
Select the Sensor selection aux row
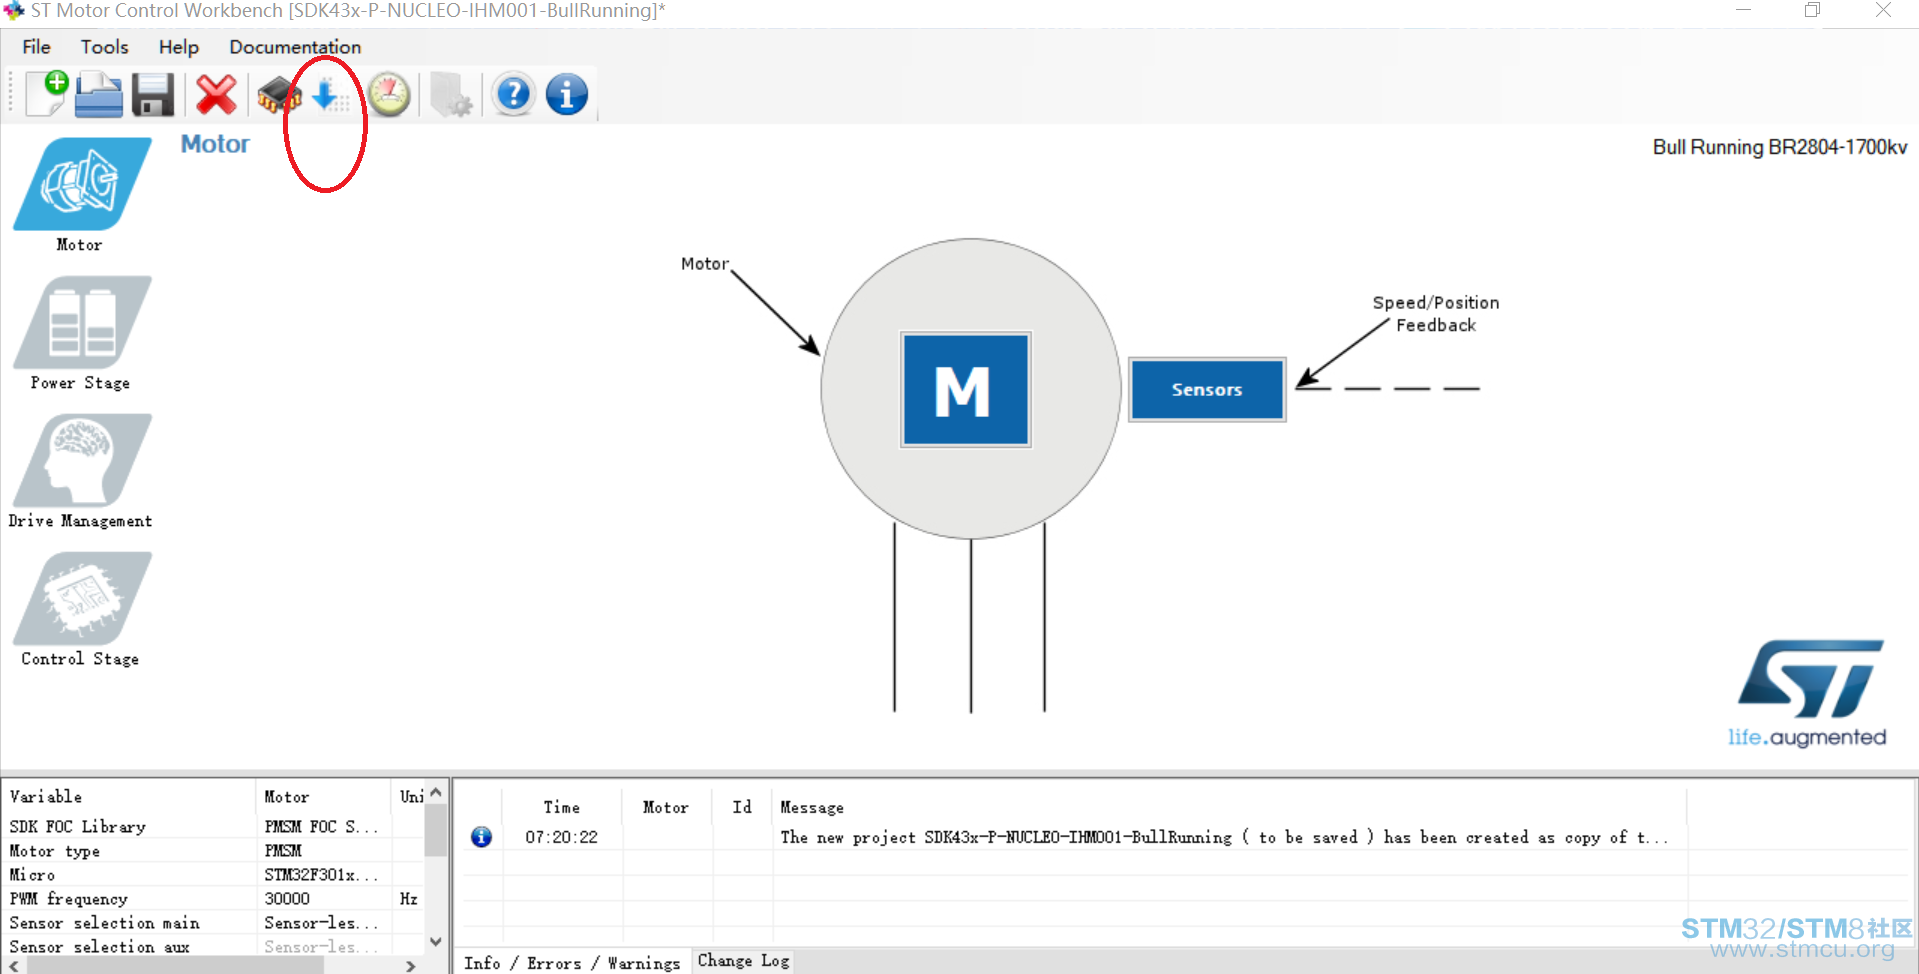click(x=214, y=946)
